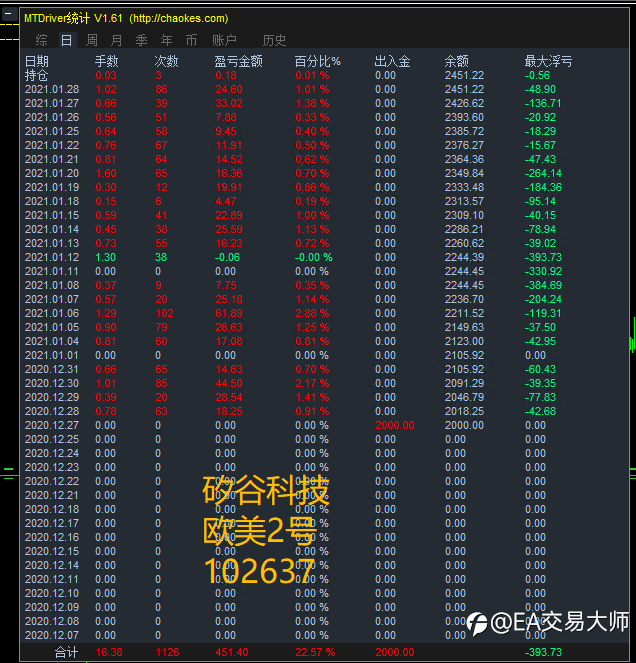Open the 月 monthly tab

pyautogui.click(x=116, y=40)
